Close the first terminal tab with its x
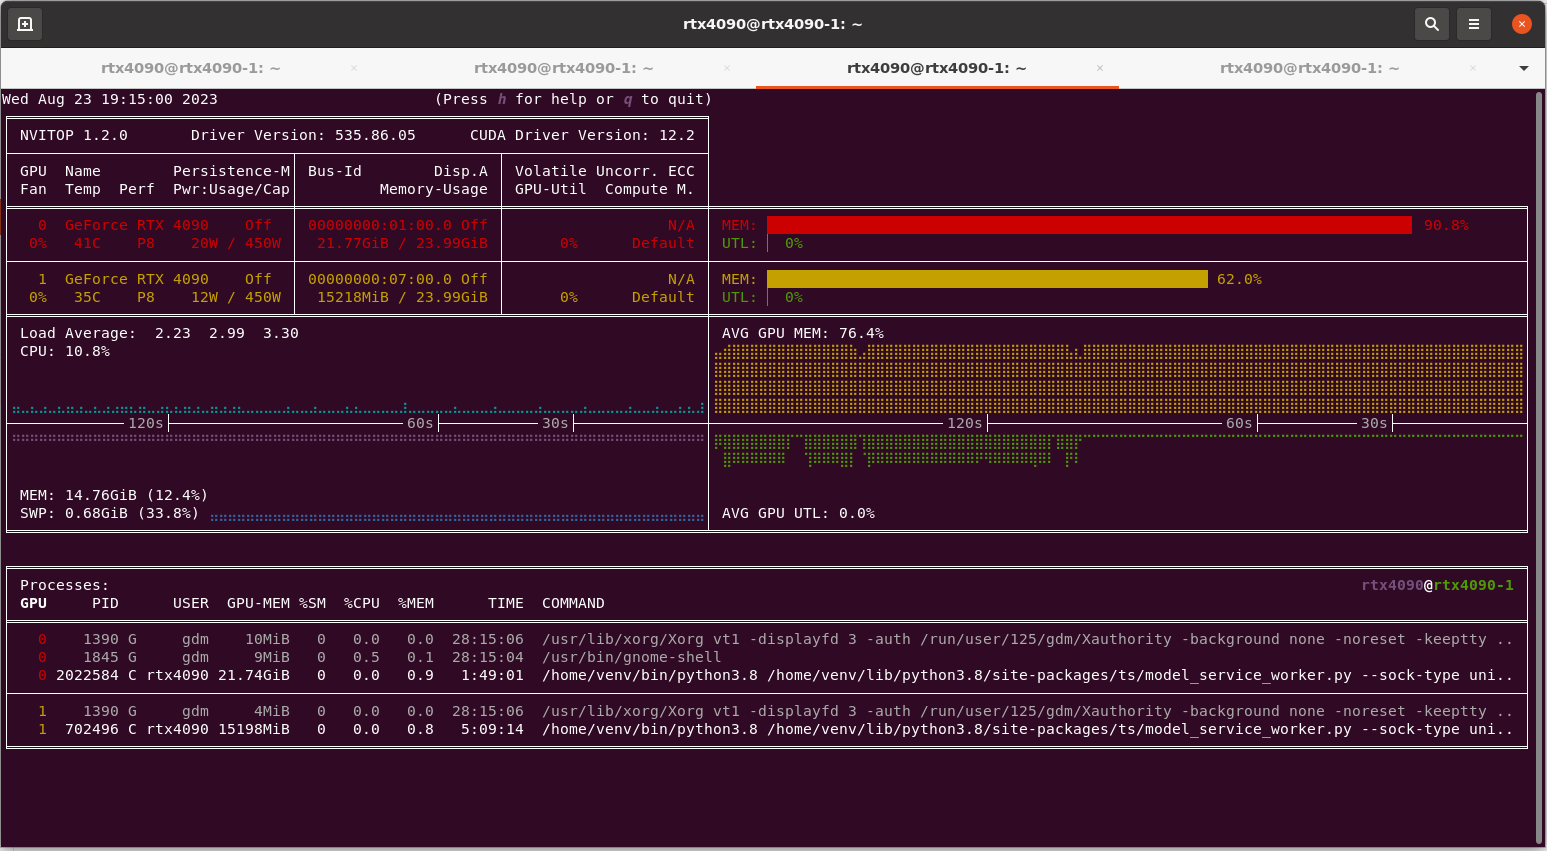Image resolution: width=1547 pixels, height=851 pixels. click(353, 68)
